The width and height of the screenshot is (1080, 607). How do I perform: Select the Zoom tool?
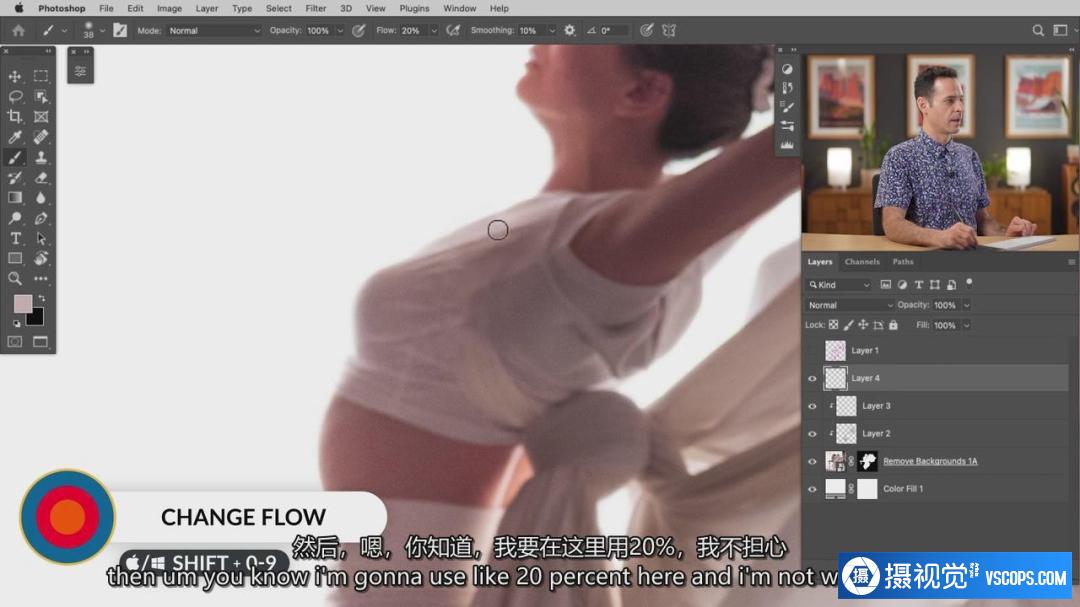pyautogui.click(x=14, y=278)
